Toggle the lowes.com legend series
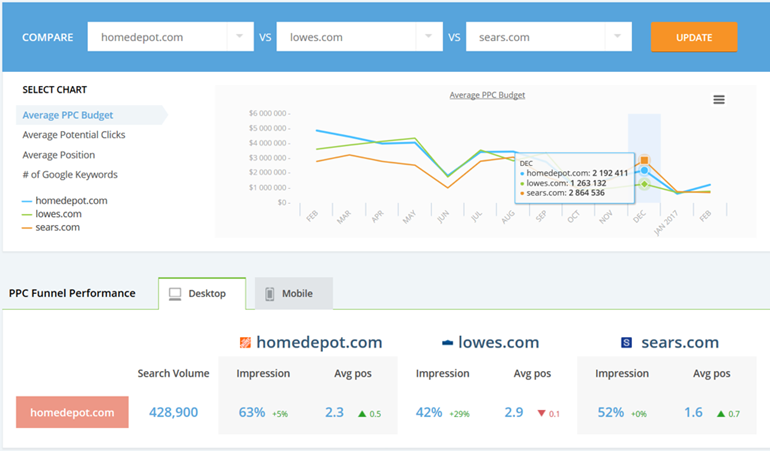770x451 pixels. pyautogui.click(x=52, y=214)
